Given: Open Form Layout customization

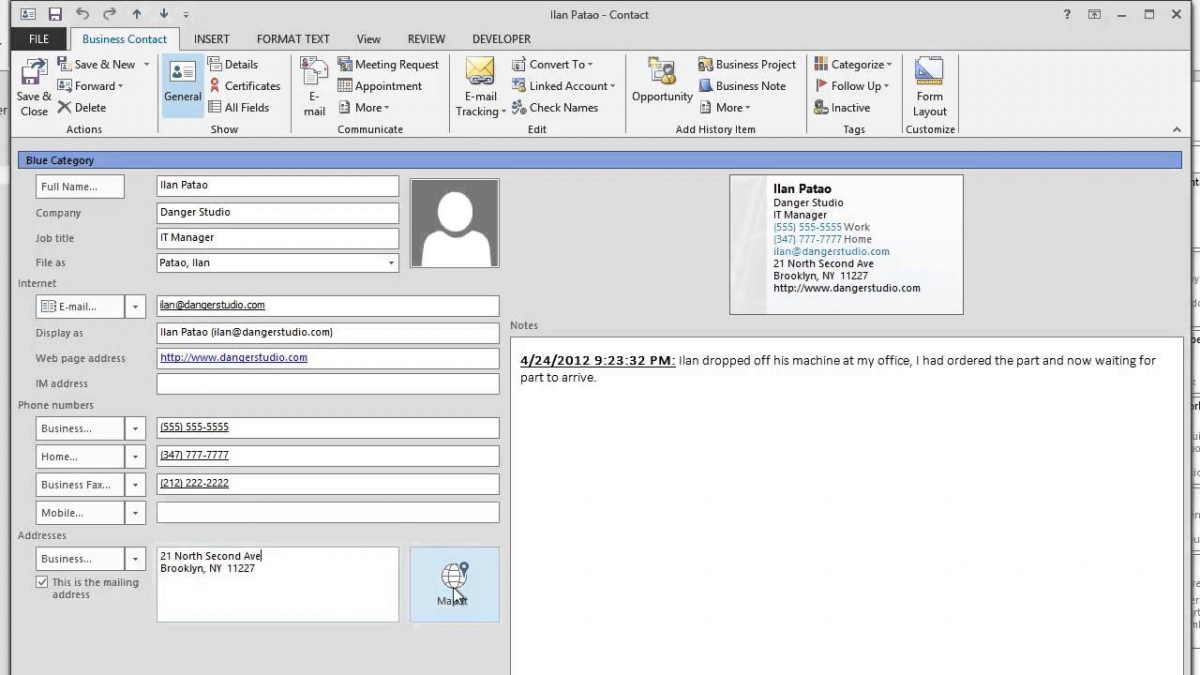Looking at the screenshot, I should click(x=929, y=87).
